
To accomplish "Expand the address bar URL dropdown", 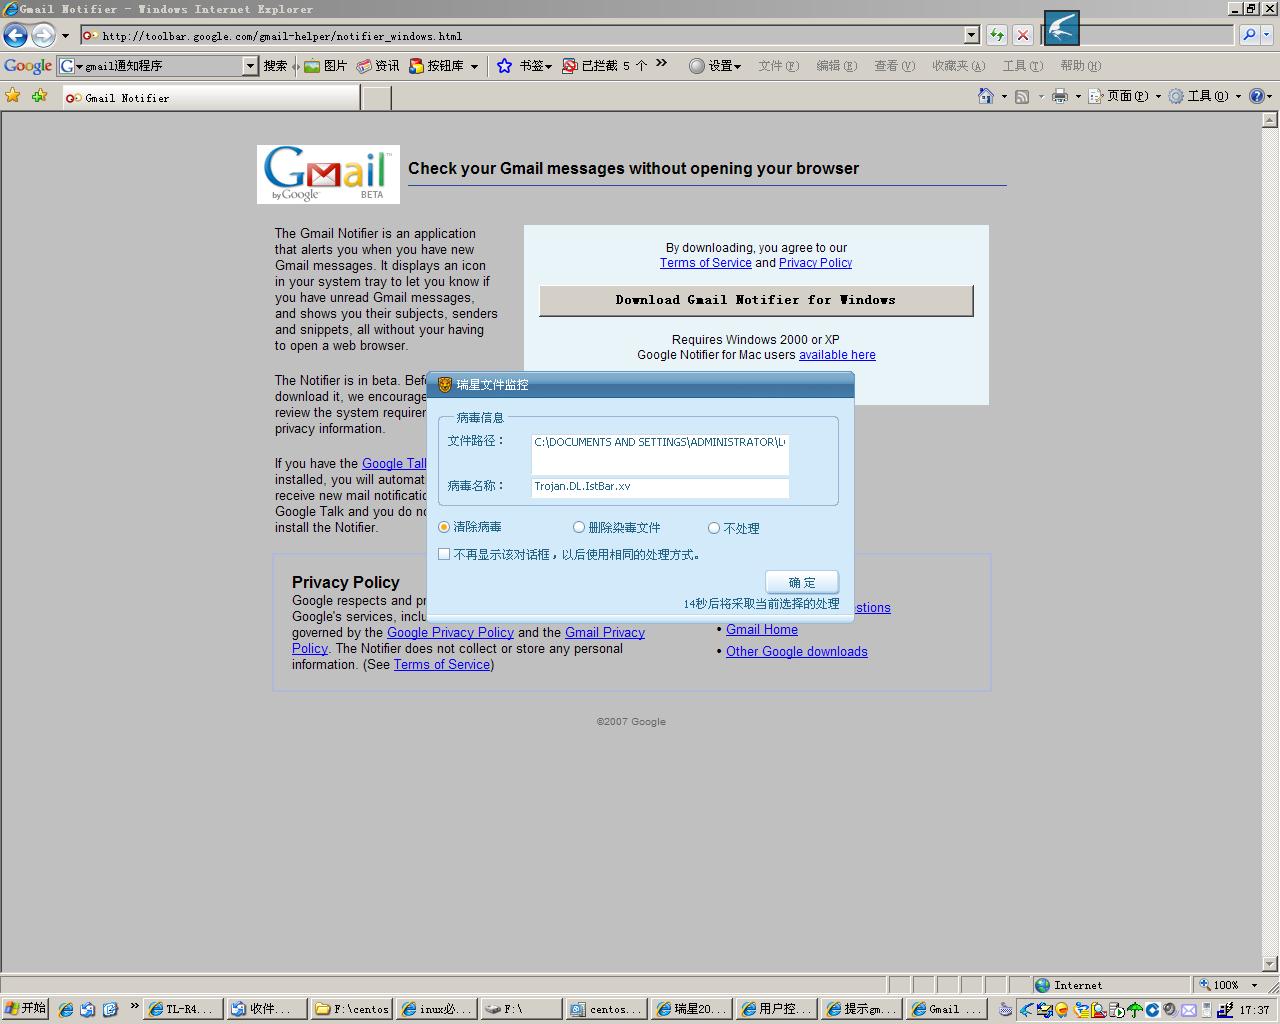I will (971, 35).
